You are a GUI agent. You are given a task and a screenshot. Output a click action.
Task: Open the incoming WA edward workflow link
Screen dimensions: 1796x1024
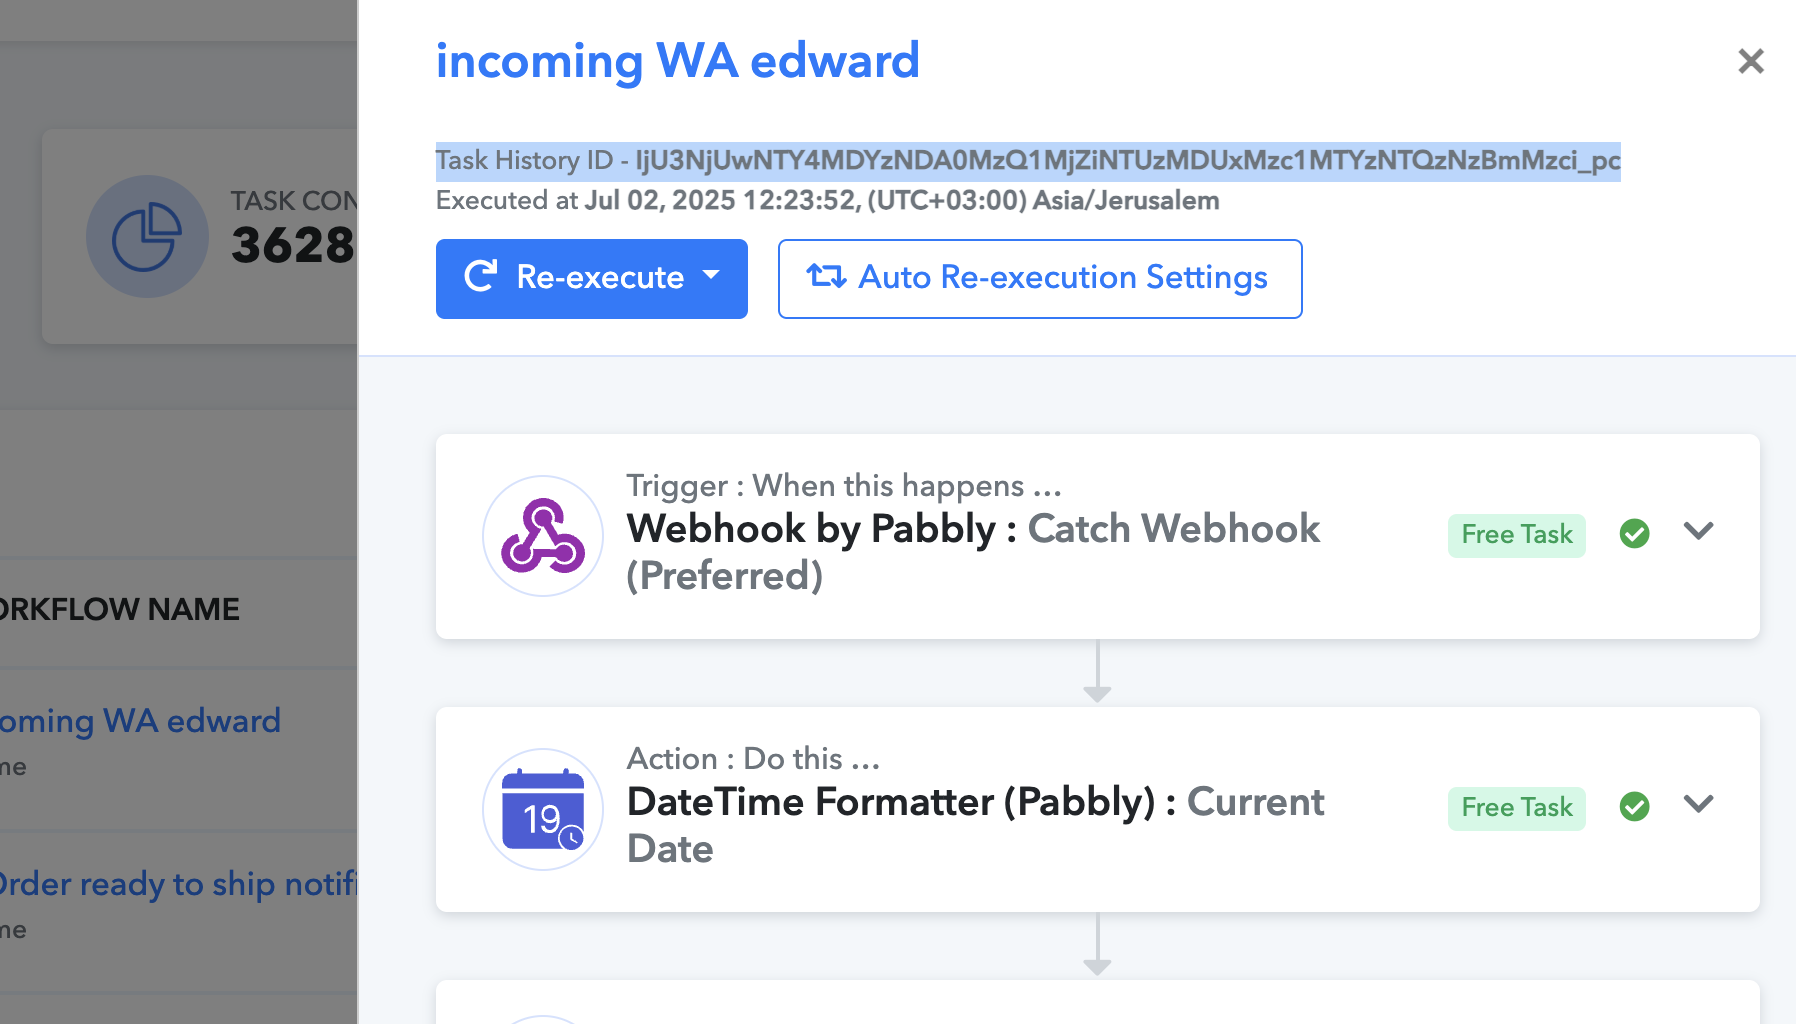point(139,721)
